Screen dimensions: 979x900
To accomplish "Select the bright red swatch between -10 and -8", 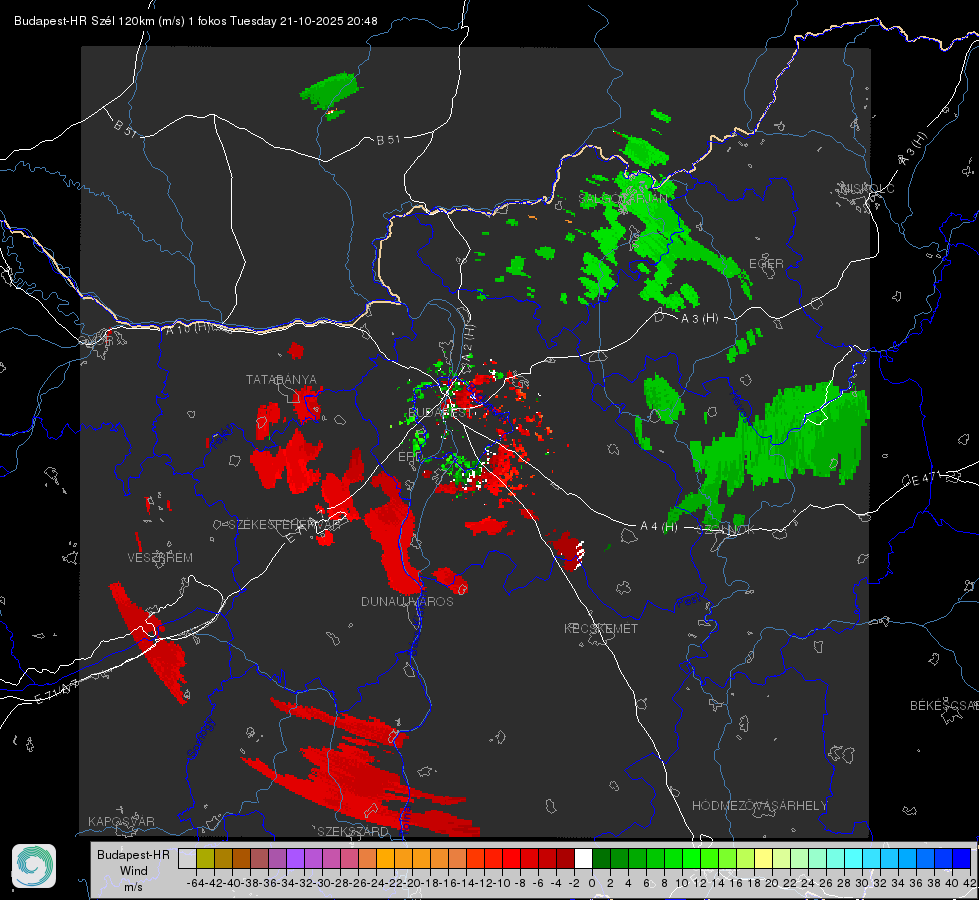I will 511,858.
